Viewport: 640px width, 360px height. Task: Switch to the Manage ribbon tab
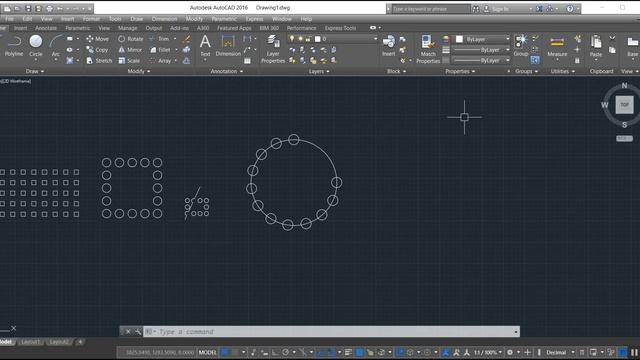pos(128,28)
